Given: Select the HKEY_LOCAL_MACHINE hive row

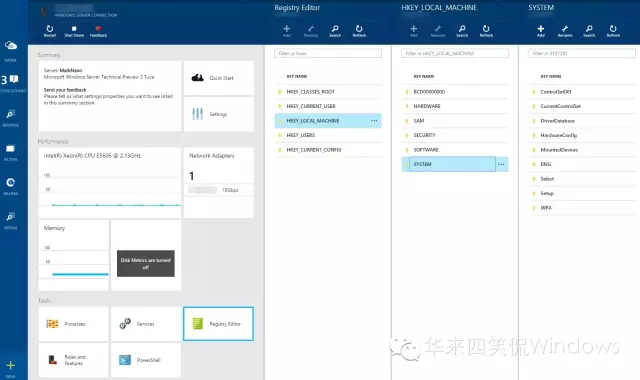Looking at the screenshot, I should pos(328,121).
